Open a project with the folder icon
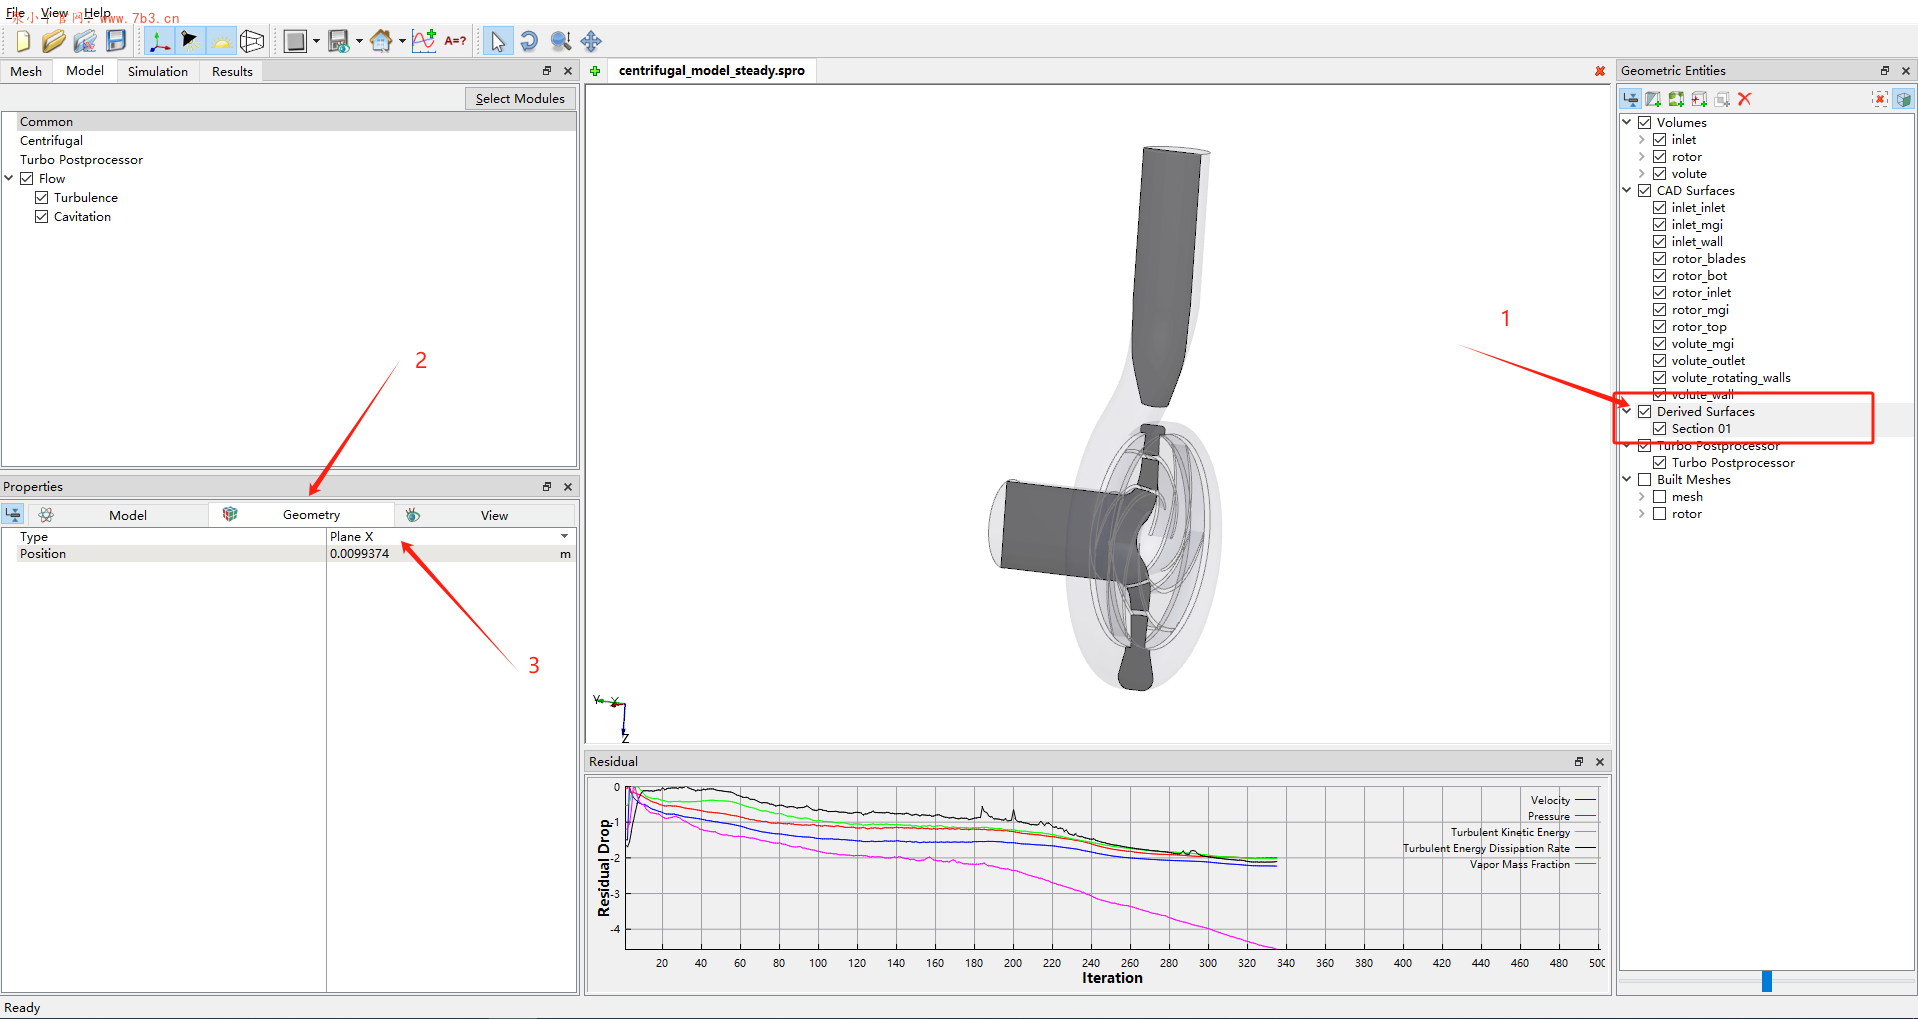Viewport: 1918px width, 1019px height. (53, 41)
